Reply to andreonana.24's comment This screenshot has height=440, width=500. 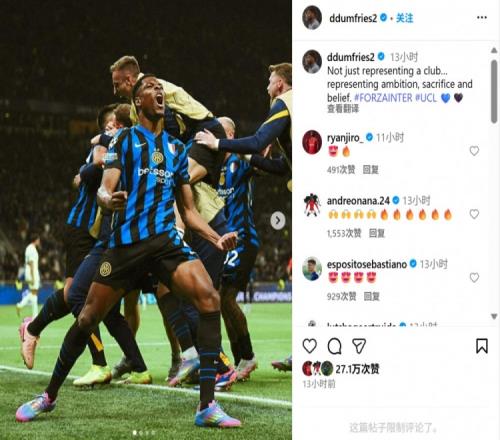pos(377,233)
